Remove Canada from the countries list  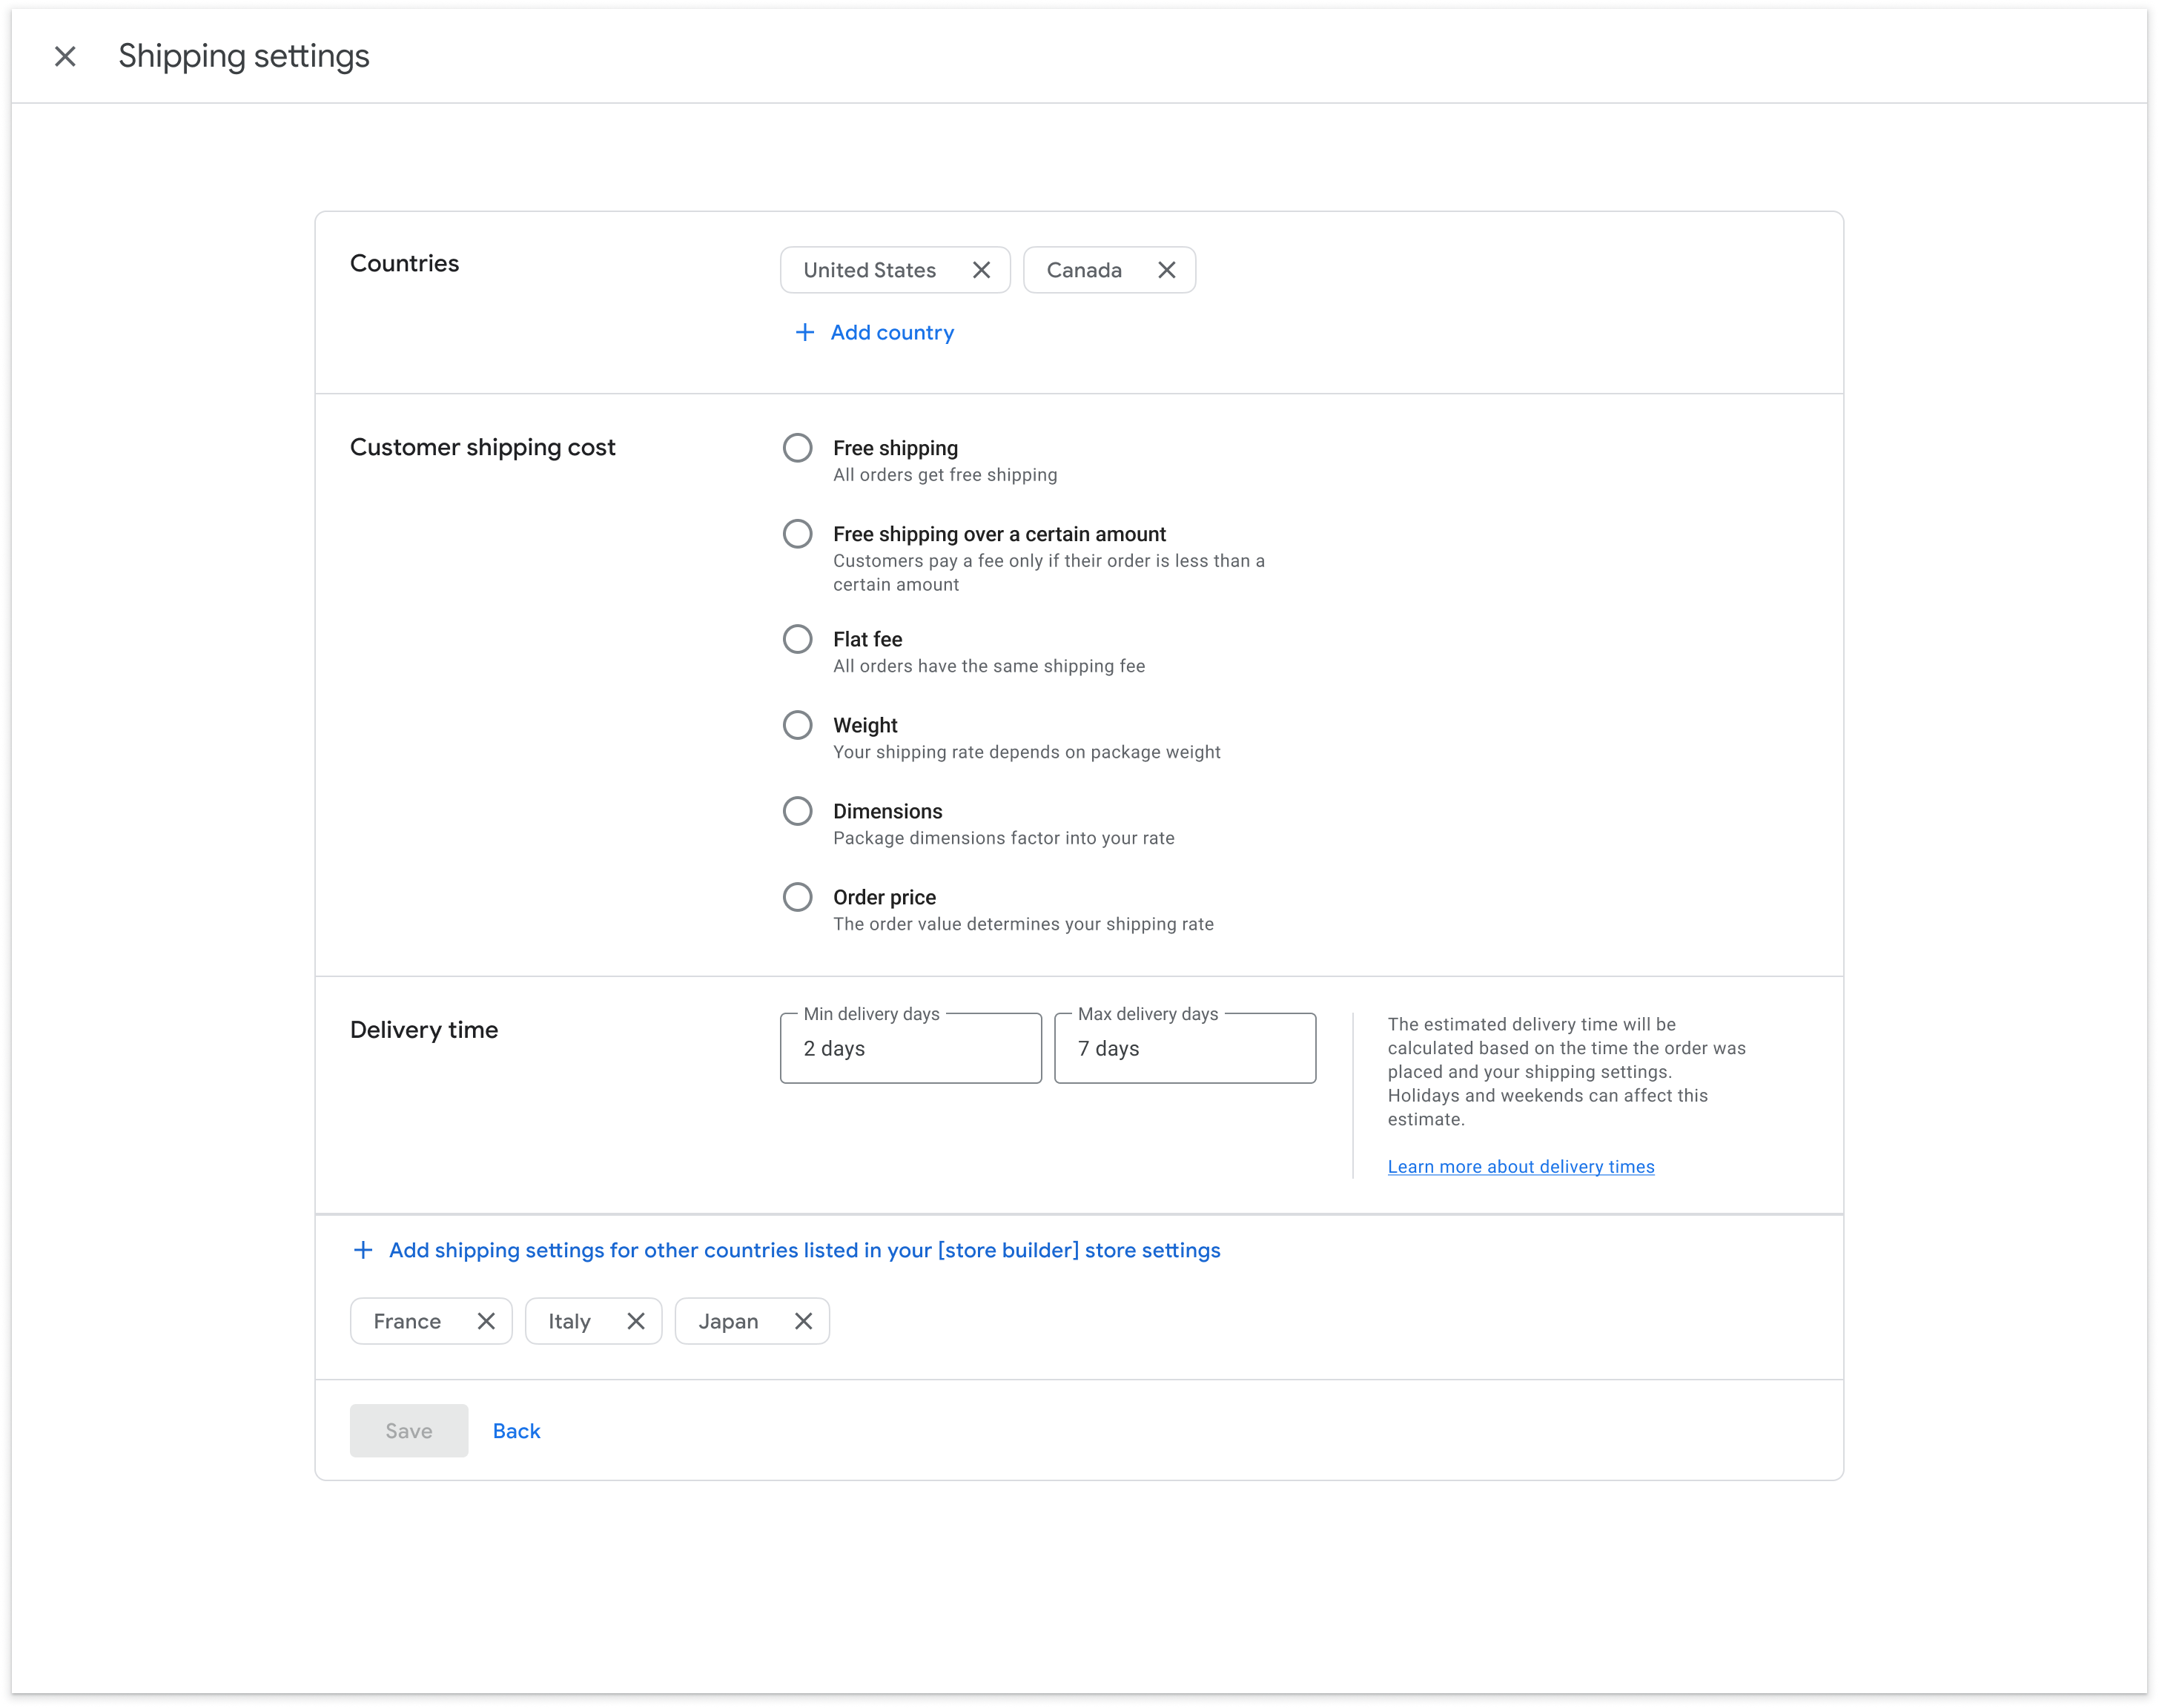coord(1166,269)
